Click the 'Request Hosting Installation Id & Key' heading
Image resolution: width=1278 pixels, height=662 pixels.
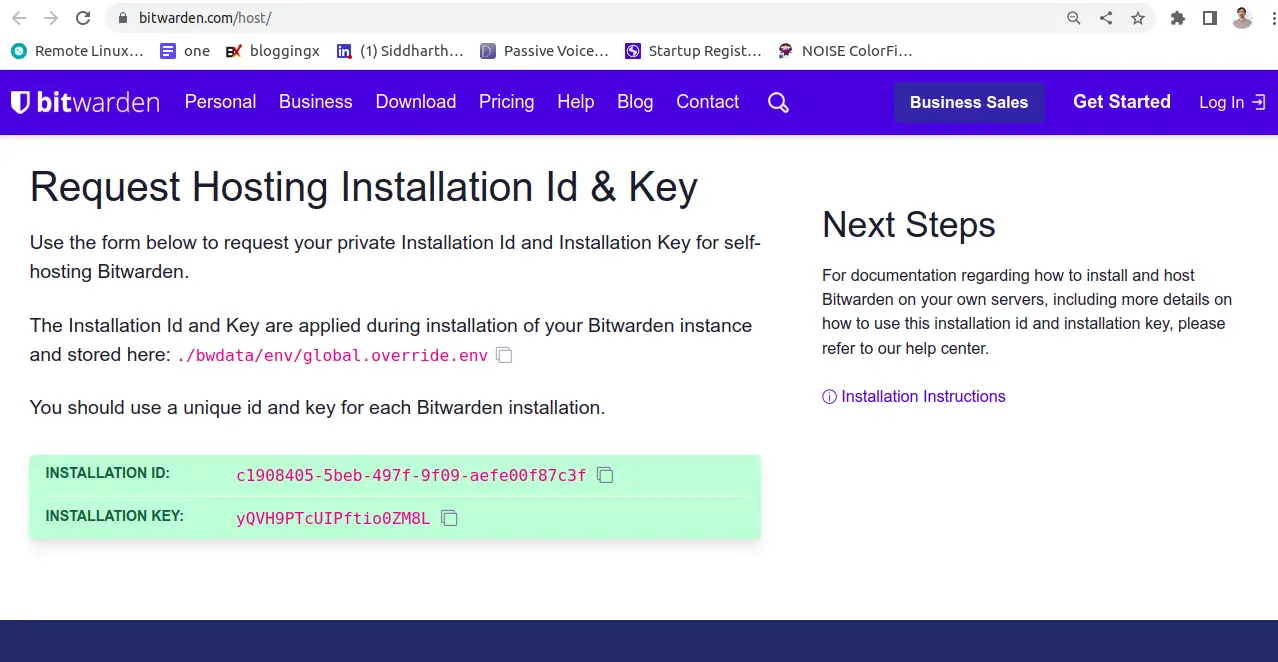tap(364, 187)
